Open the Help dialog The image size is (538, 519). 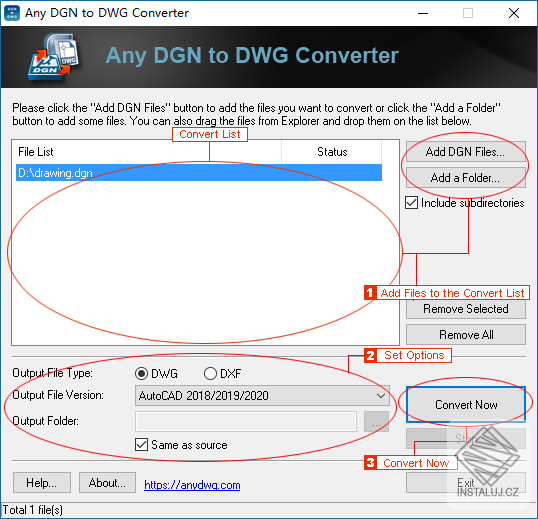tap(42, 483)
